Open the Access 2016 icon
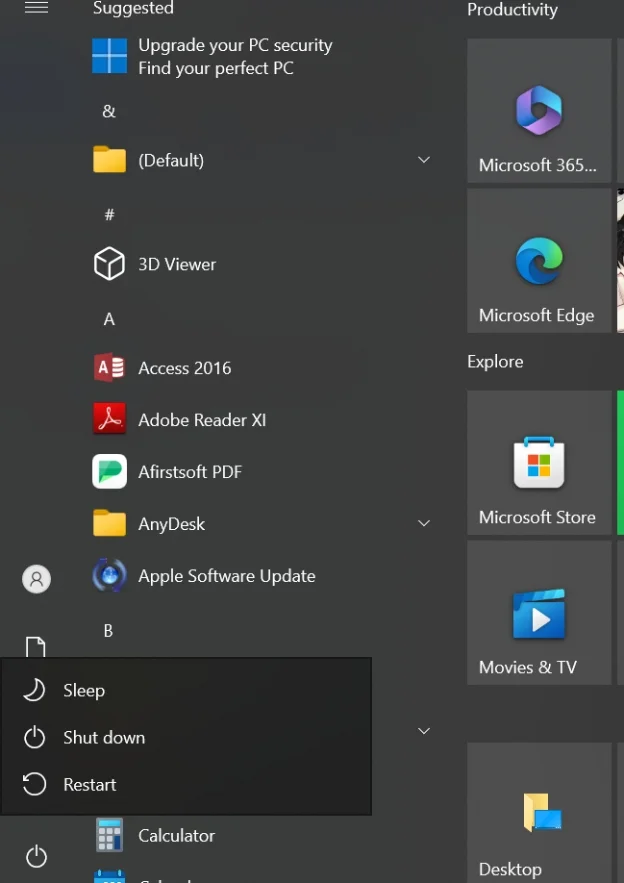 point(109,368)
